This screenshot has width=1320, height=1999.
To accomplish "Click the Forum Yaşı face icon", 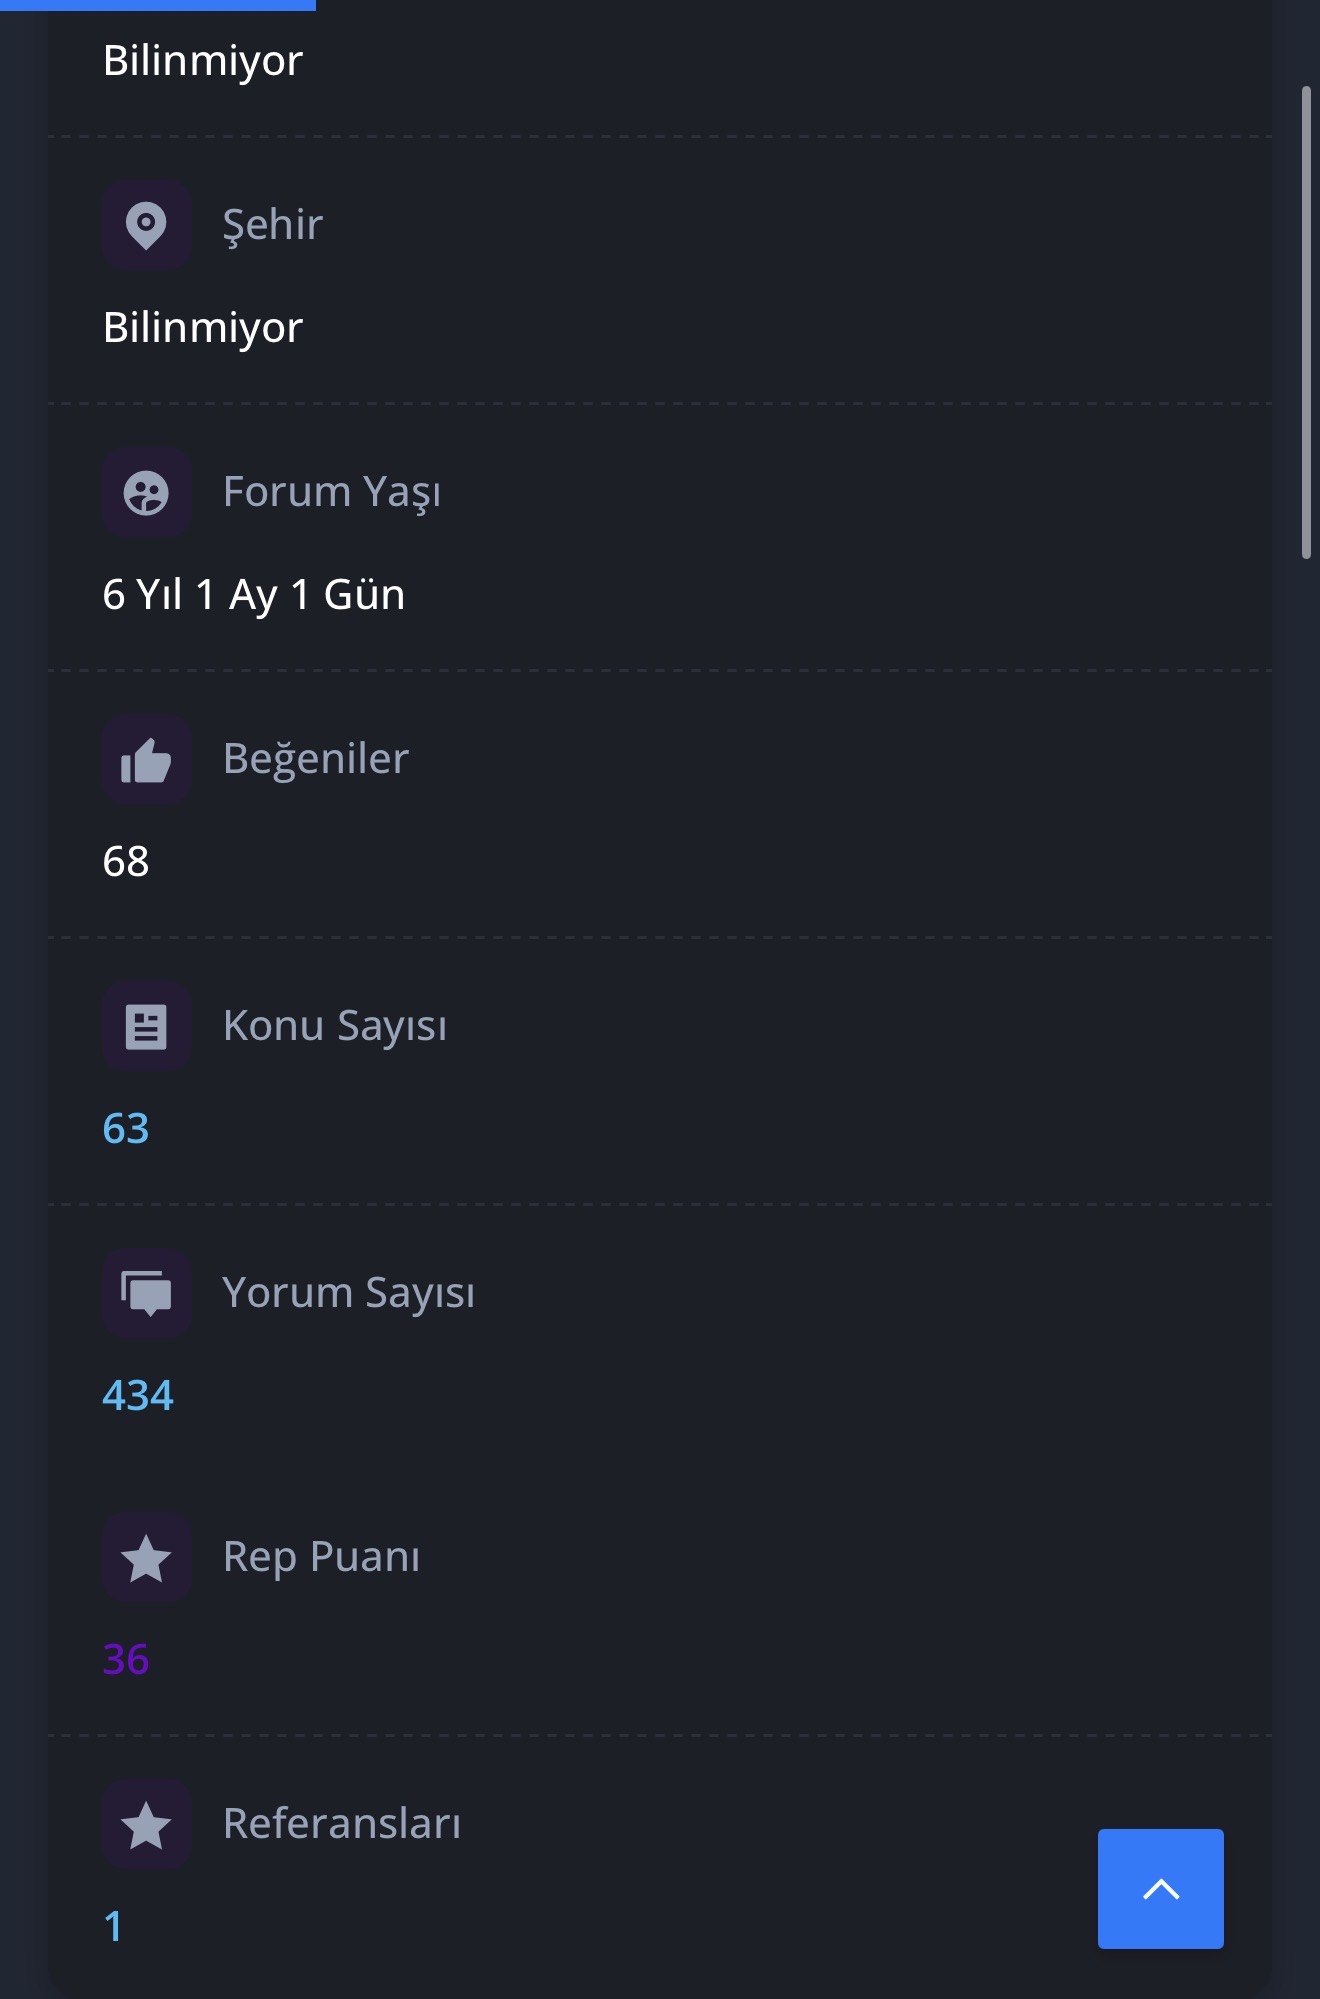I will tap(146, 492).
